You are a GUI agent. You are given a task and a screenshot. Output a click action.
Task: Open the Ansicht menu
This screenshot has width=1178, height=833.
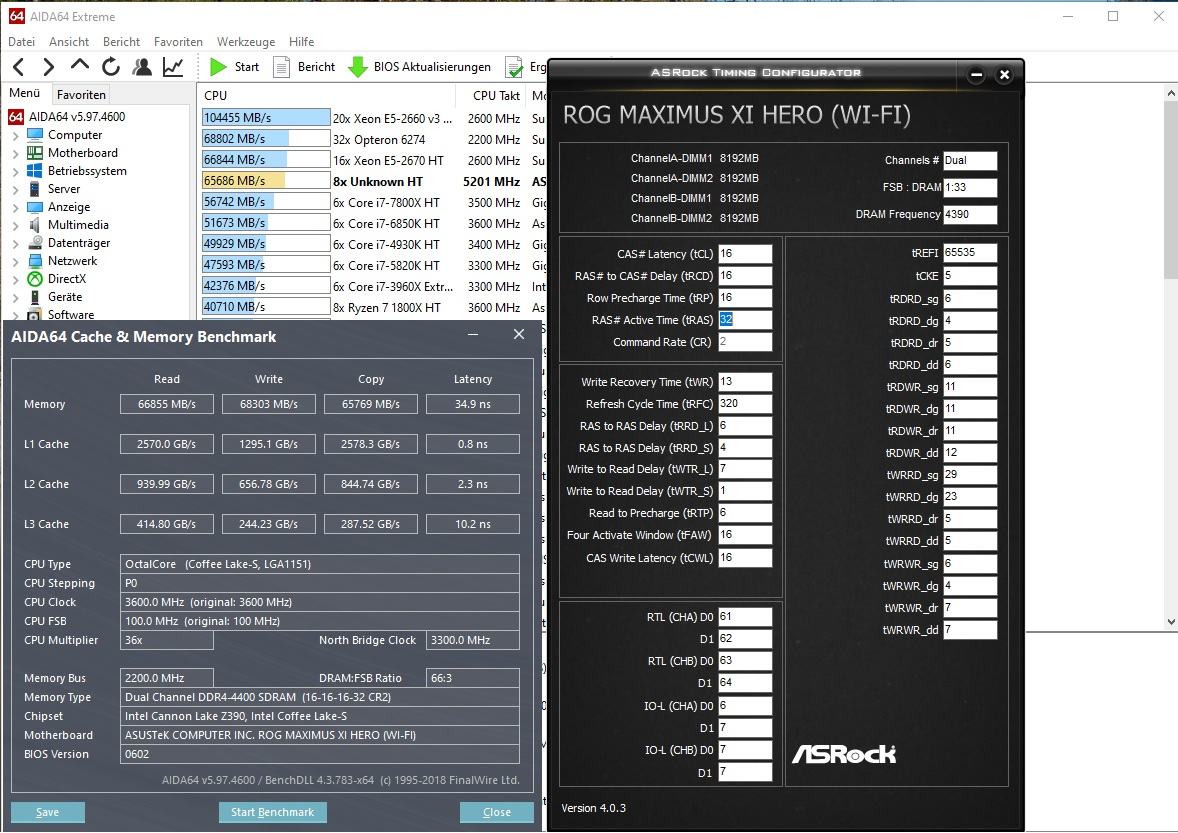pos(68,42)
